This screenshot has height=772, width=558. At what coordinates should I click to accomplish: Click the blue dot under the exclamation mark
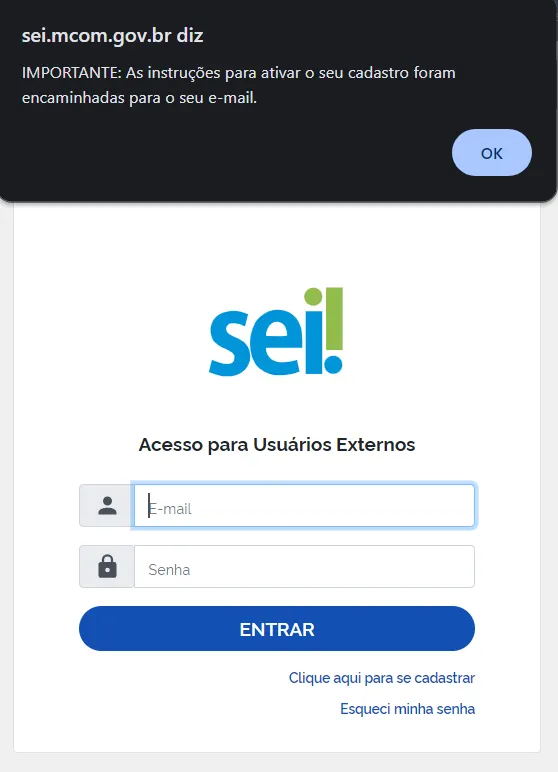[333, 365]
